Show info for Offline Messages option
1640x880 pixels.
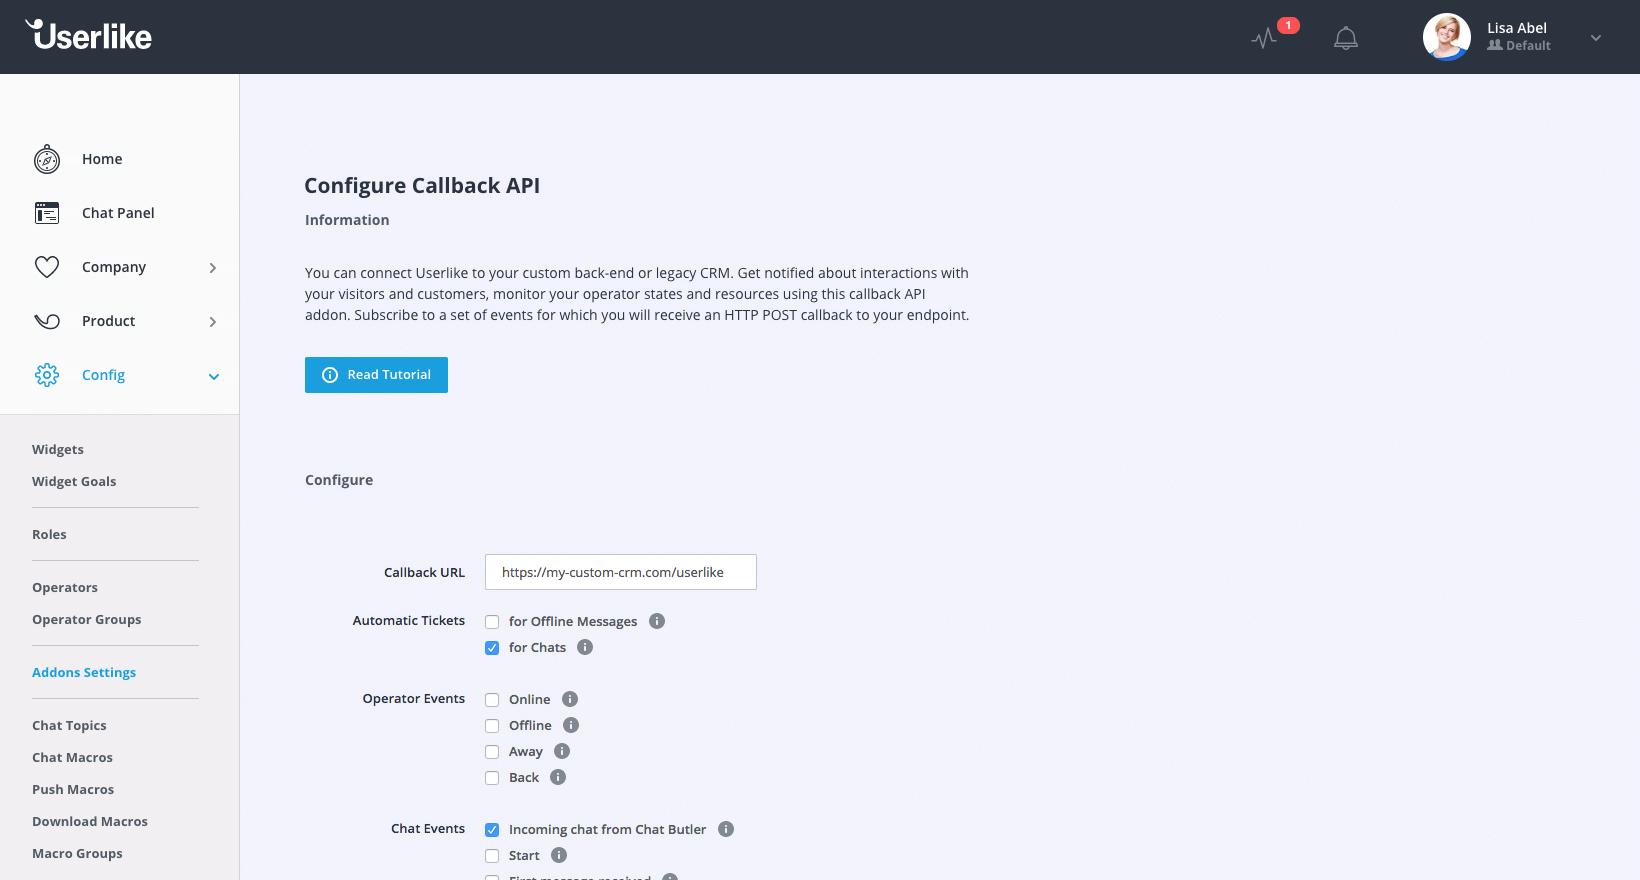pos(657,621)
